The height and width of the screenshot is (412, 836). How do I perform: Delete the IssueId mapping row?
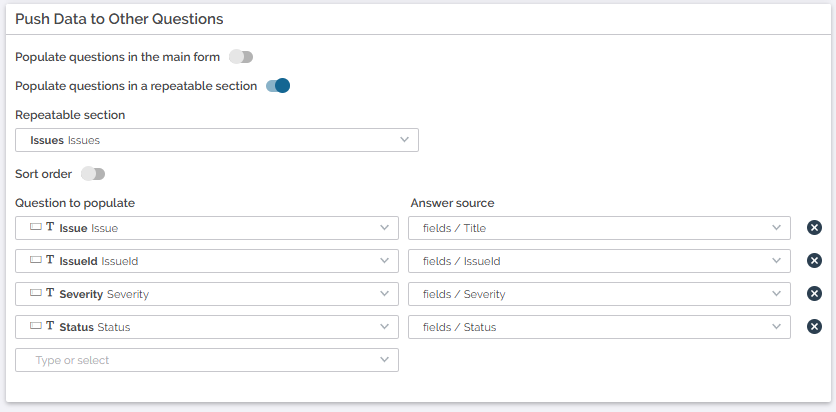point(814,261)
